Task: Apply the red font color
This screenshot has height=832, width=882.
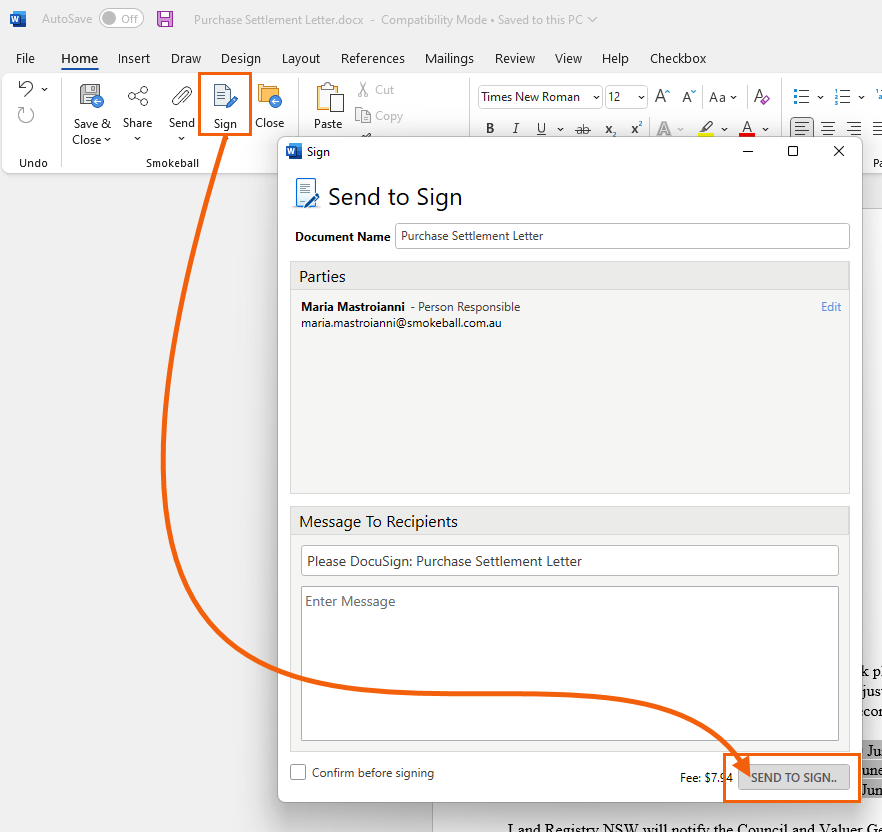Action: 746,129
